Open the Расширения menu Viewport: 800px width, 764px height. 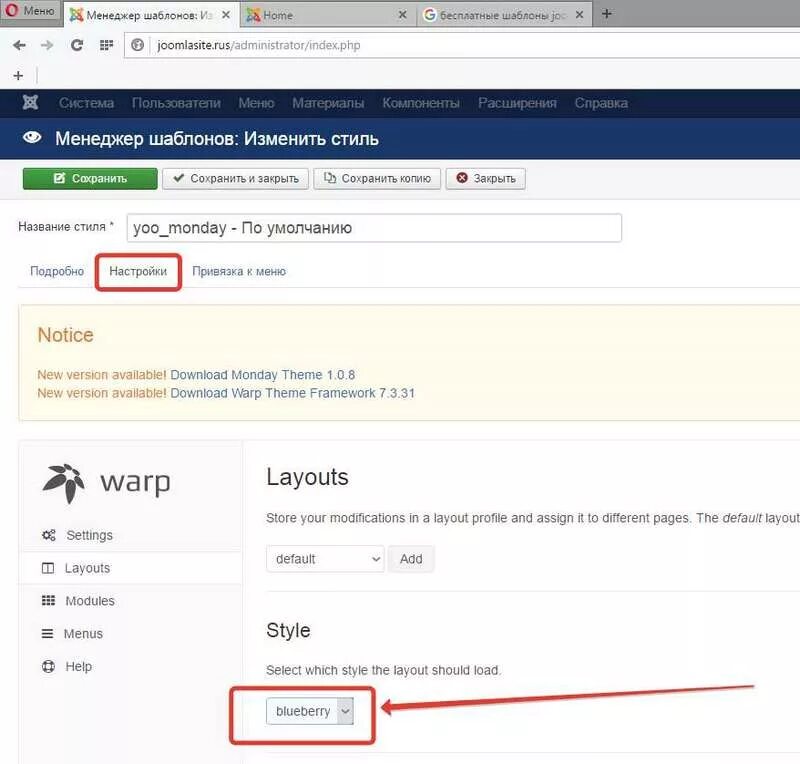pos(517,103)
